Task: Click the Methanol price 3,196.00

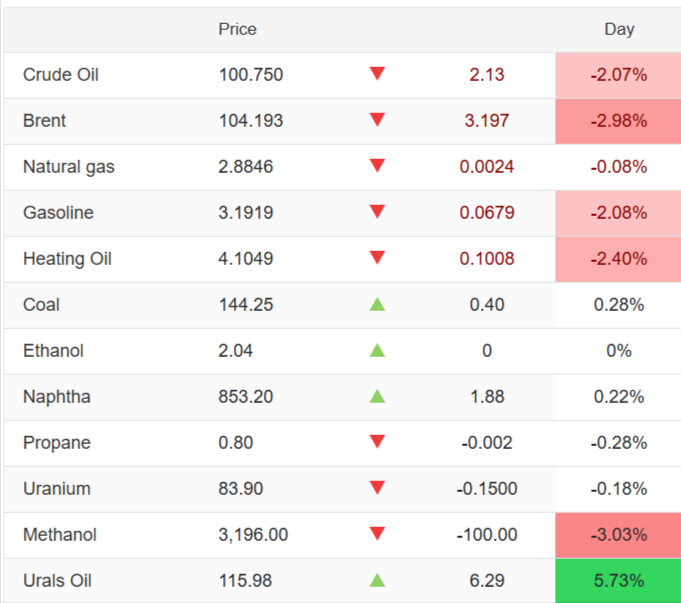Action: tap(253, 535)
